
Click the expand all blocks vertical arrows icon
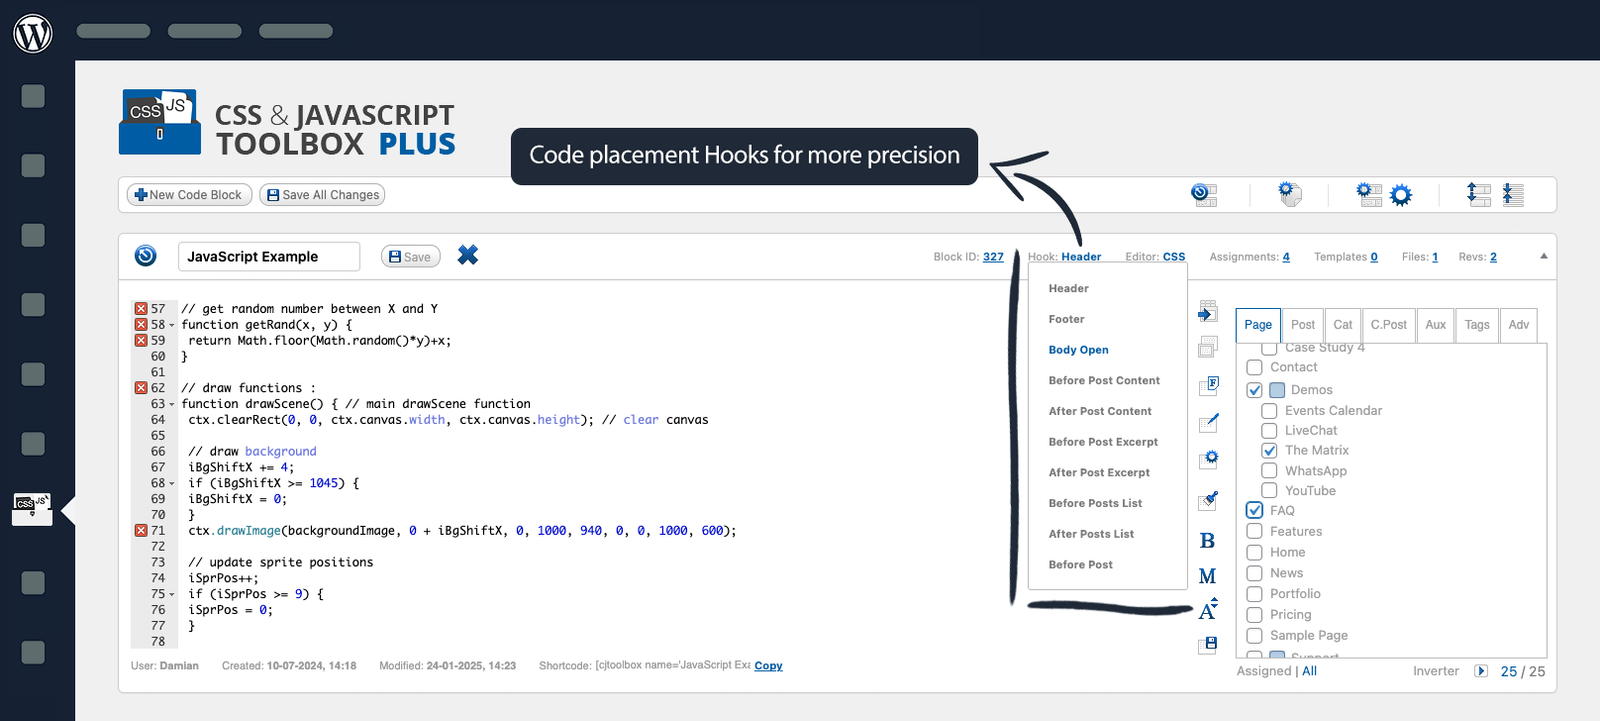pyautogui.click(x=1478, y=194)
